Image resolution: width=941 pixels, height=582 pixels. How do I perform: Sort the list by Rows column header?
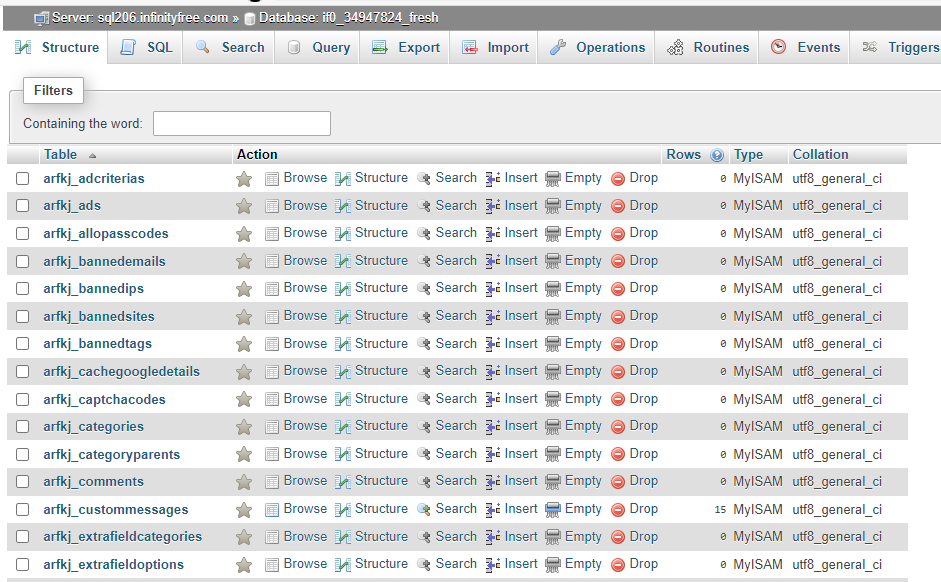pos(683,155)
